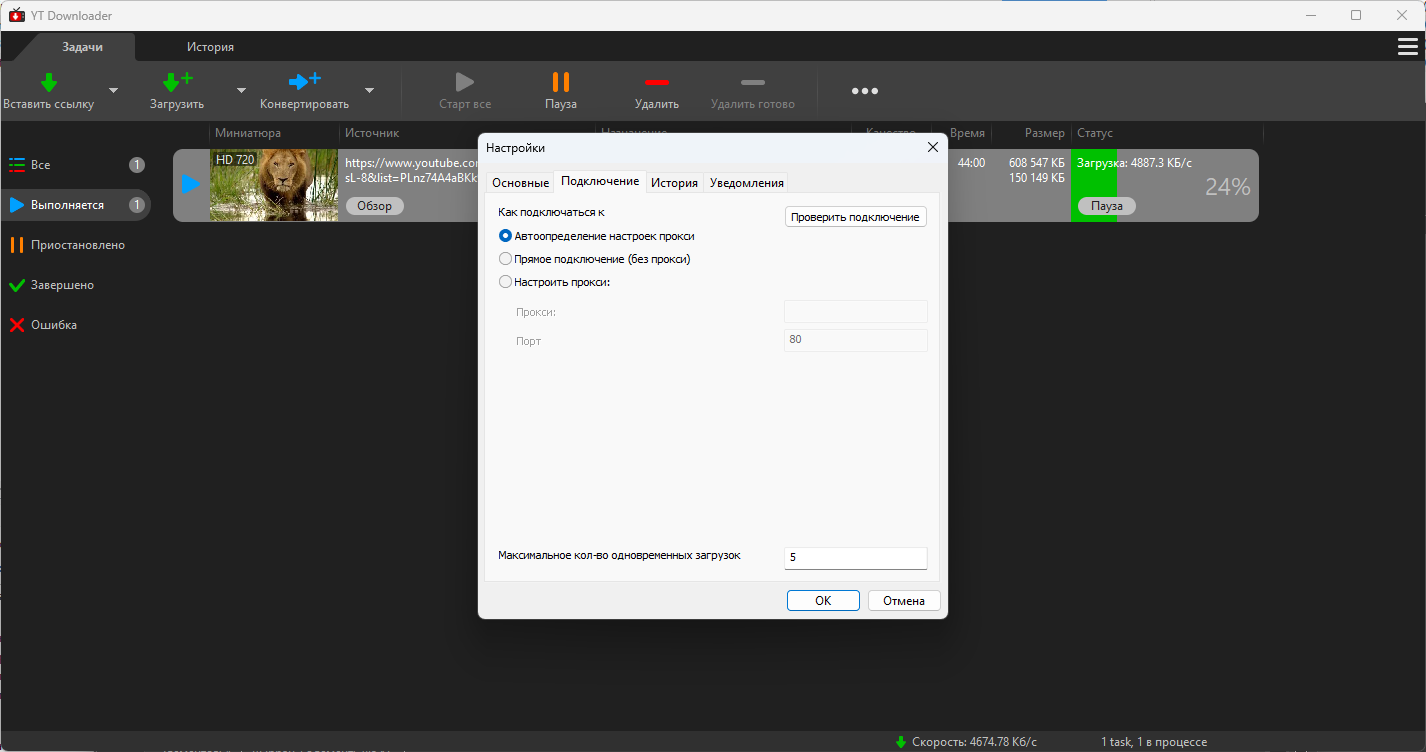
Task: Click the blue Convert arrow icon
Action: coord(304,82)
